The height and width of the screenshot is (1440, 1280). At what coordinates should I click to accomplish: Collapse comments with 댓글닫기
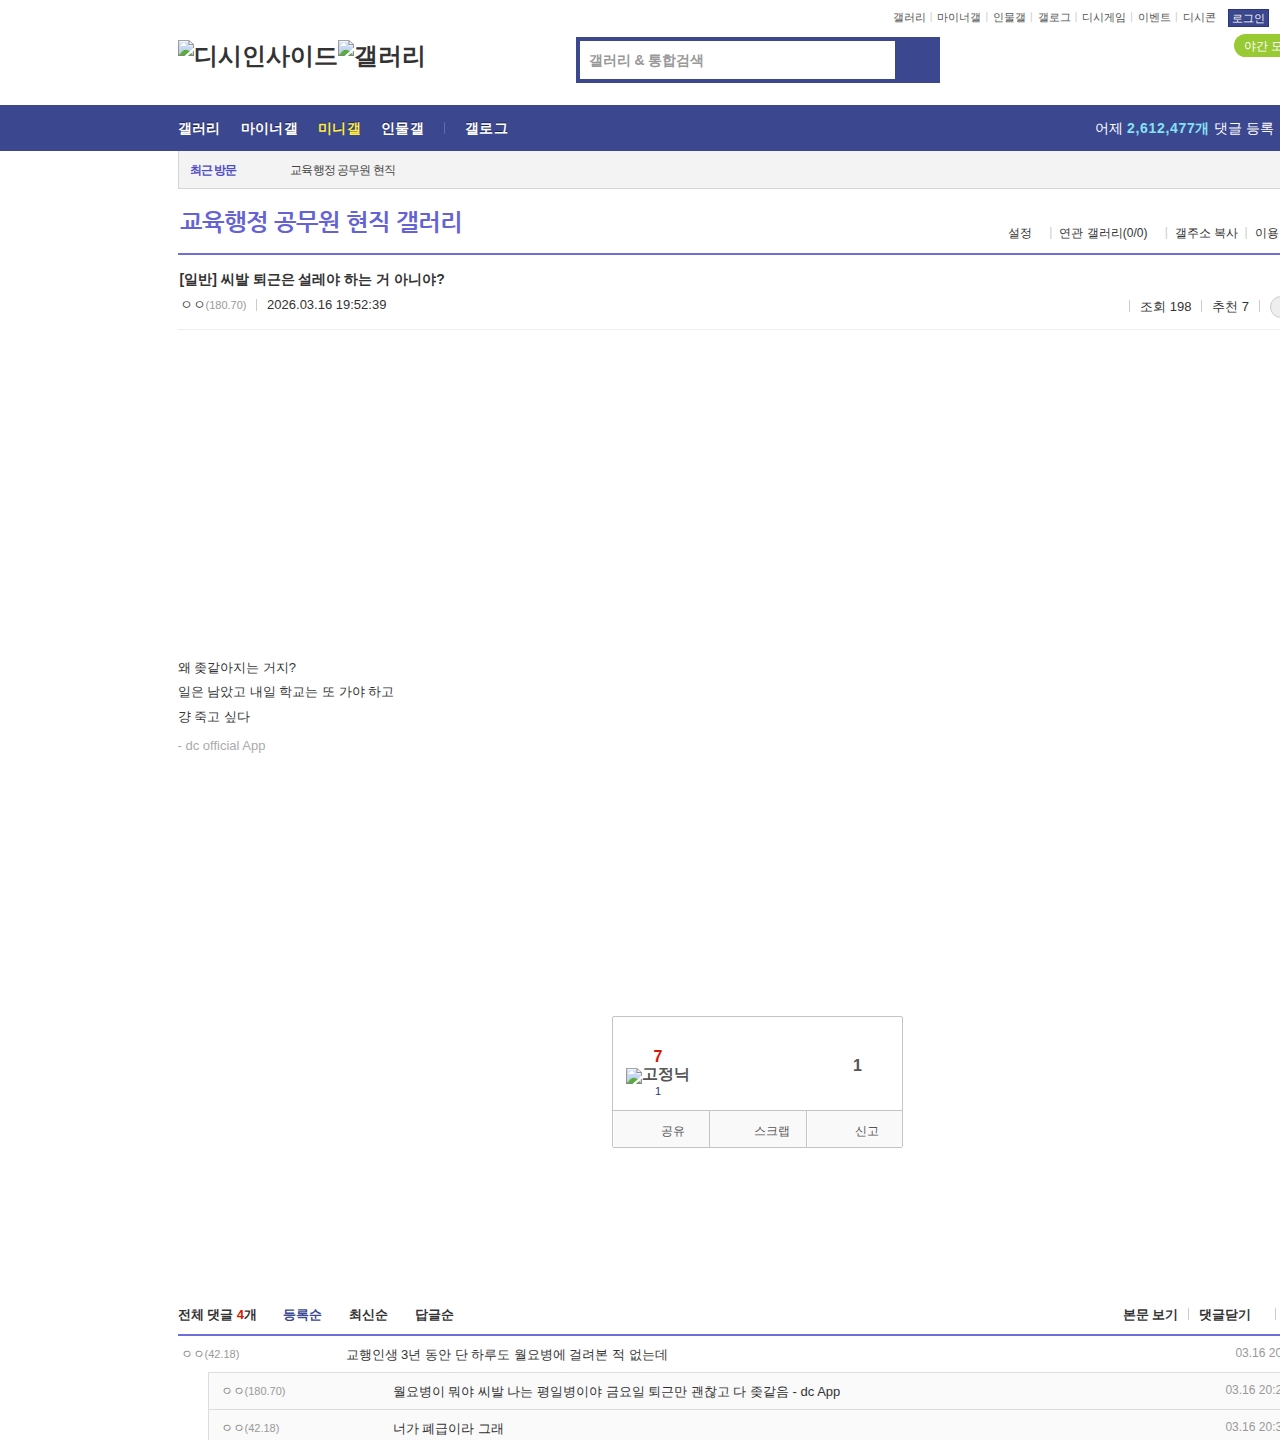coord(1225,1315)
